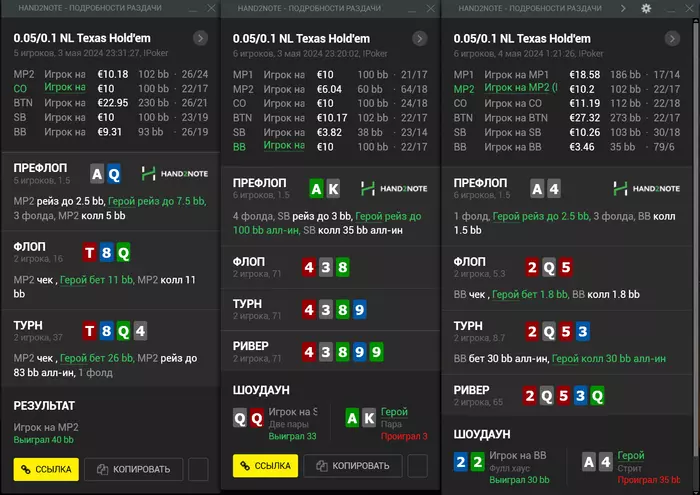Click gray 3 card in middle window flop row
The width and height of the screenshot is (700, 495).
[326, 267]
